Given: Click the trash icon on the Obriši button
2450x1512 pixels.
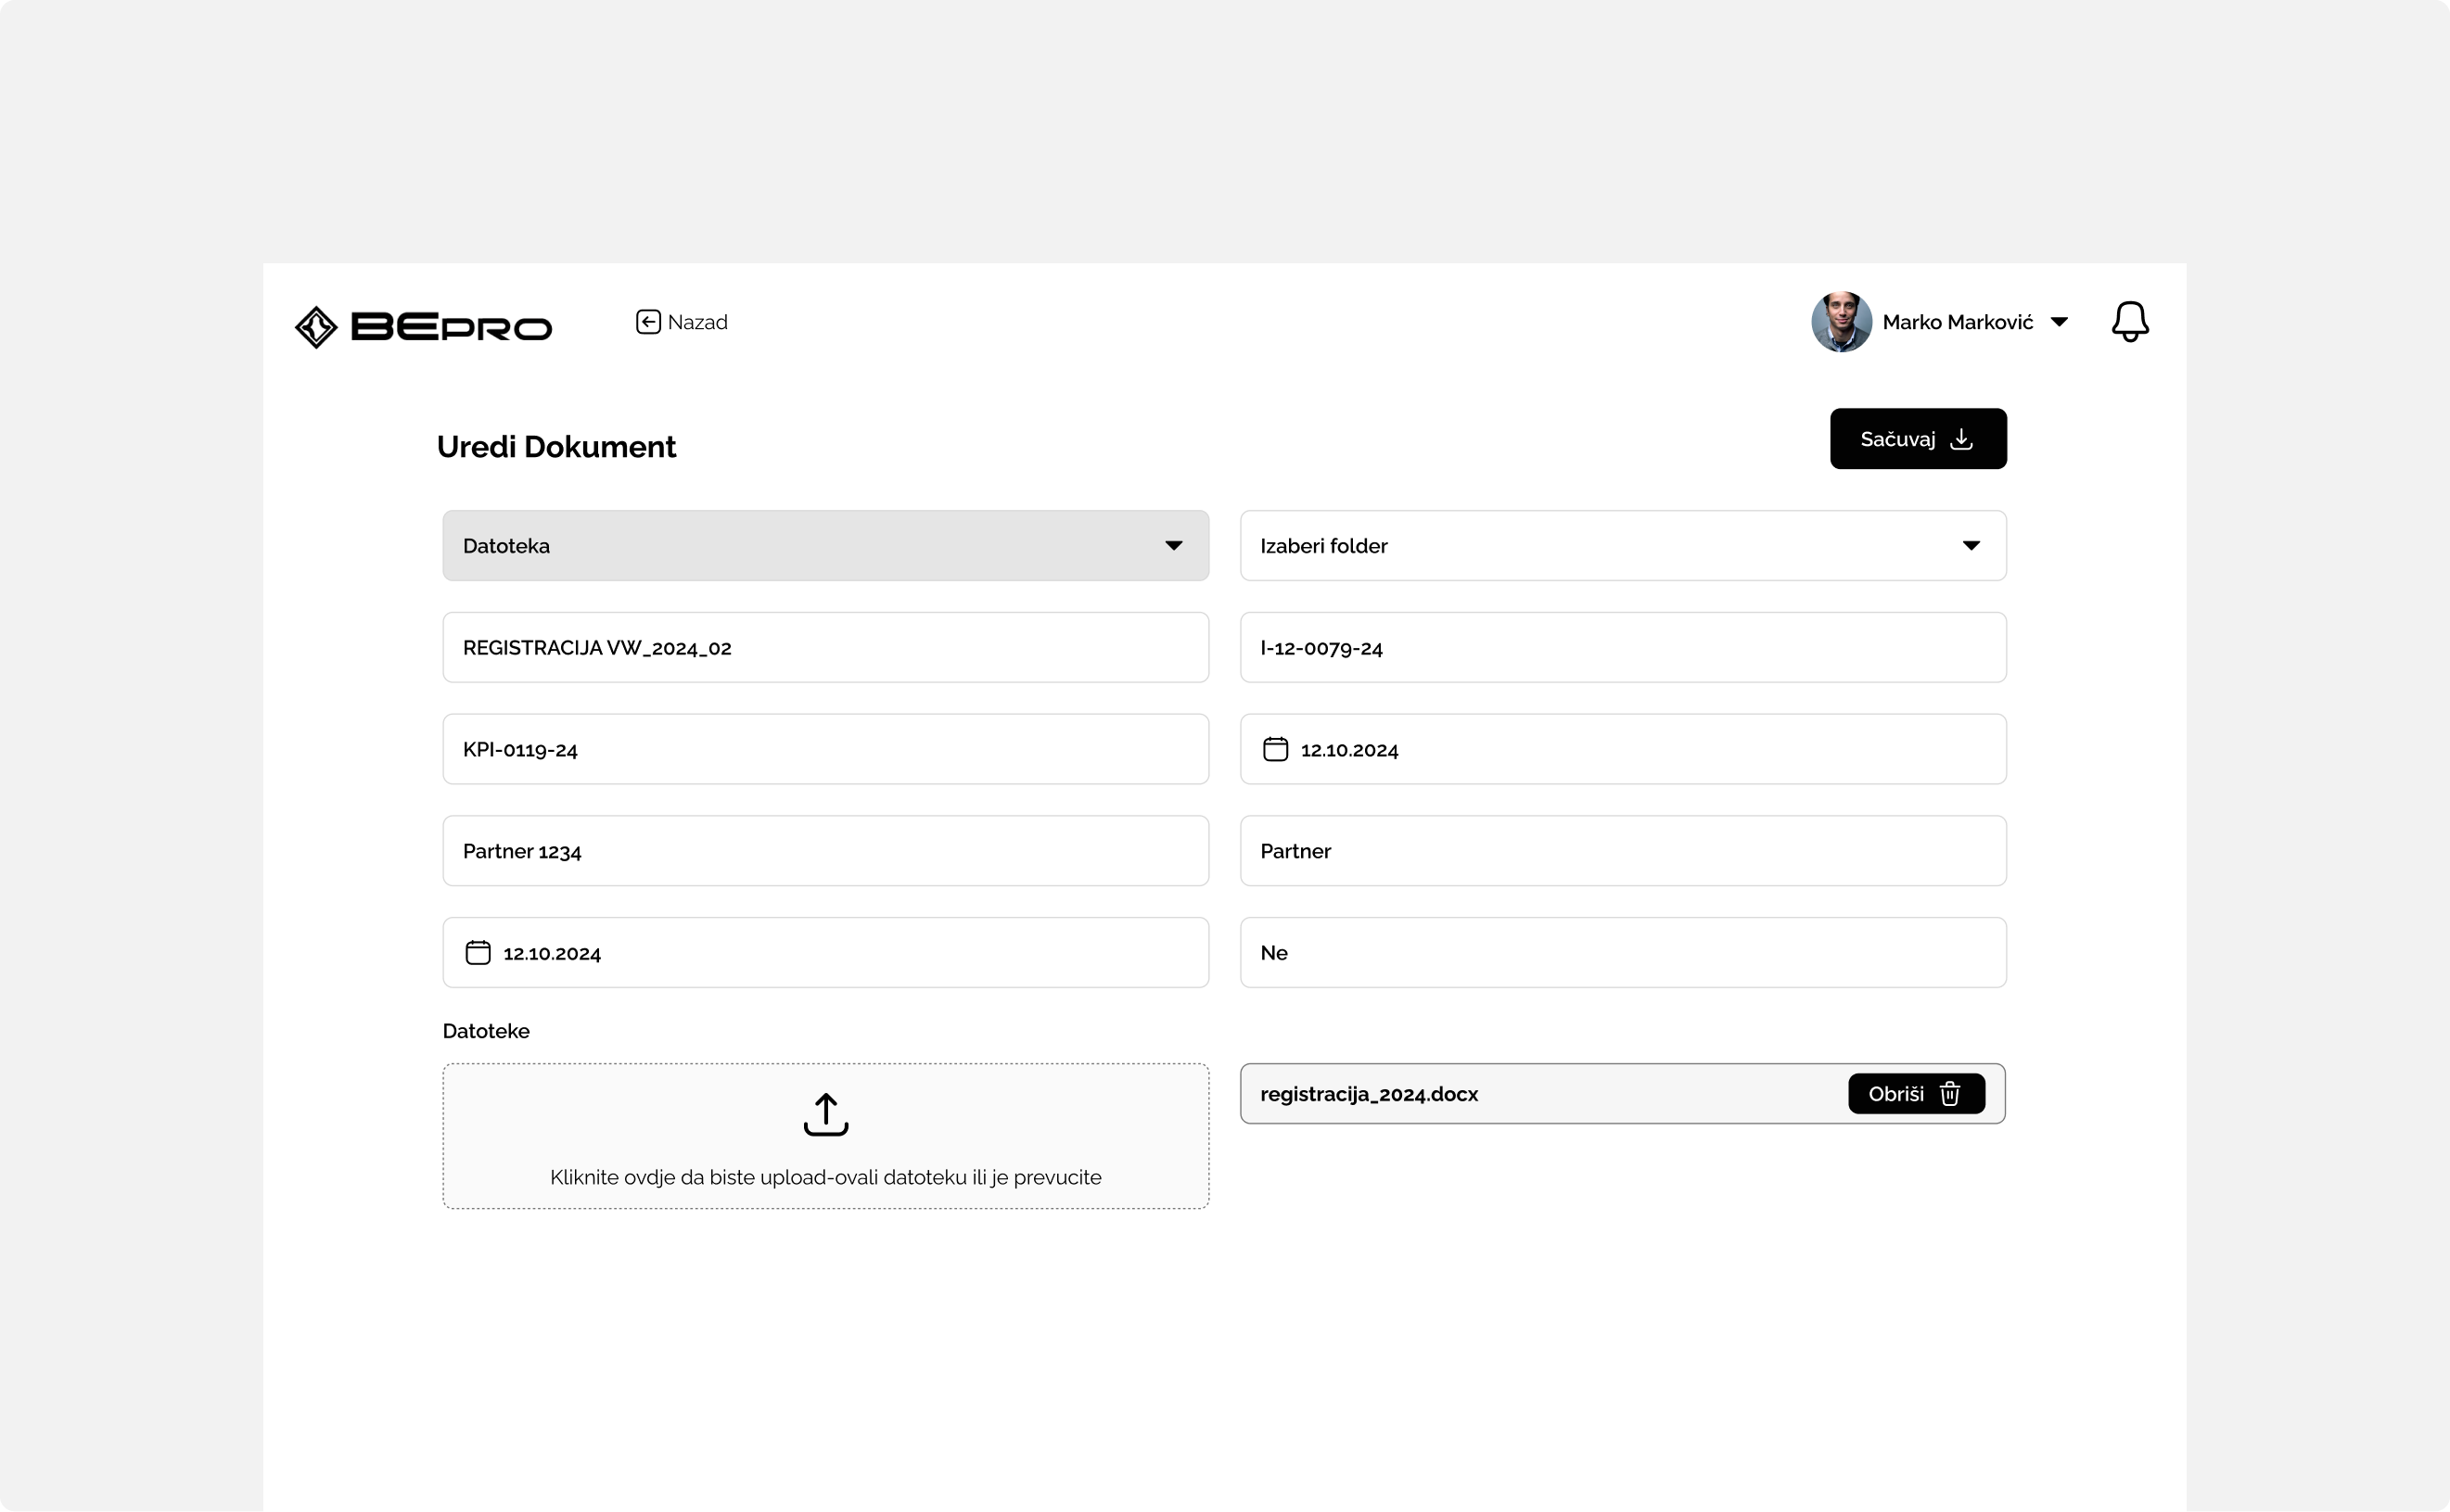Looking at the screenshot, I should coord(1949,1094).
